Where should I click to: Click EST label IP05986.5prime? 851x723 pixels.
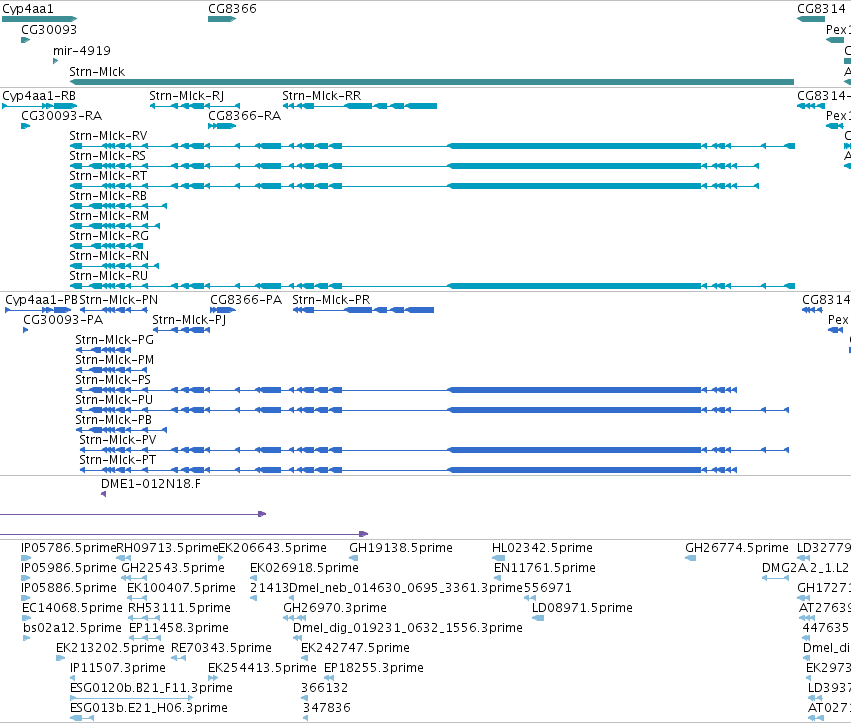[69, 568]
